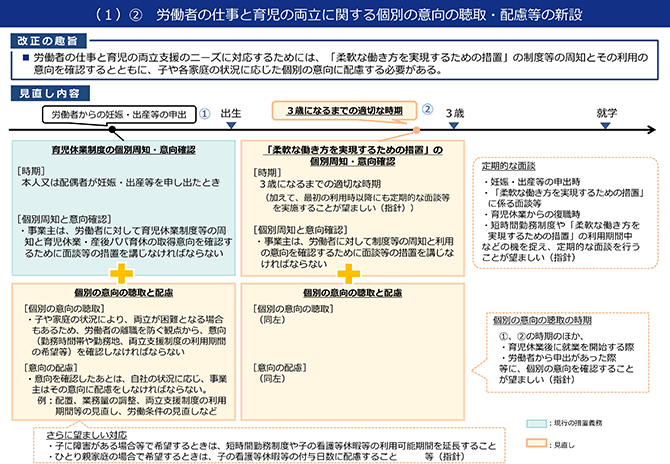The width and height of the screenshot is (670, 464).
Task: Click the line starting ひとり親家庭の場合で希望するとき
Action: pyautogui.click(x=256, y=457)
